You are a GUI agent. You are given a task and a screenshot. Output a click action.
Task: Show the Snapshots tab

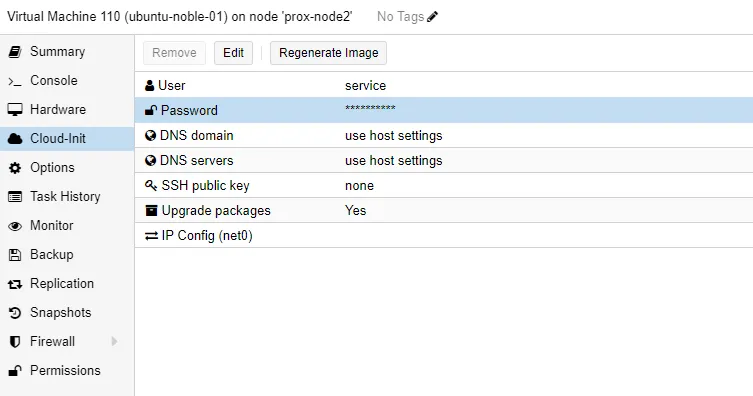click(x=67, y=312)
